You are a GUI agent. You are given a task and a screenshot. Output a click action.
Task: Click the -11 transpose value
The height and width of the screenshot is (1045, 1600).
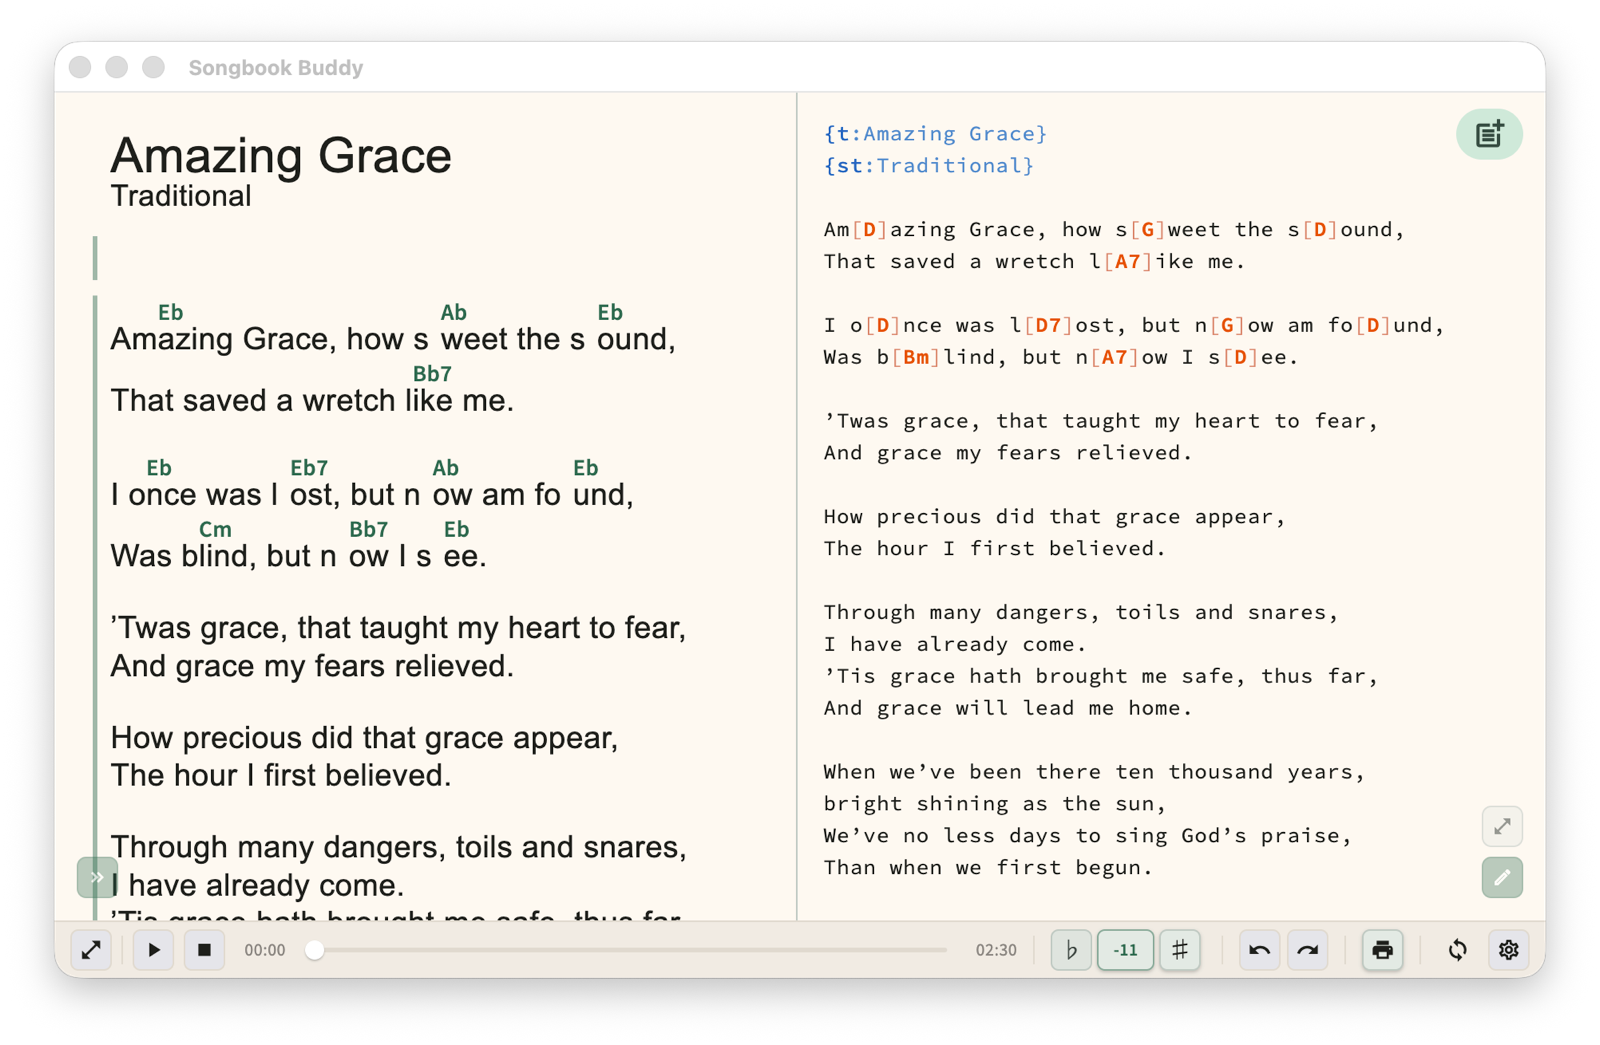[x=1126, y=950]
